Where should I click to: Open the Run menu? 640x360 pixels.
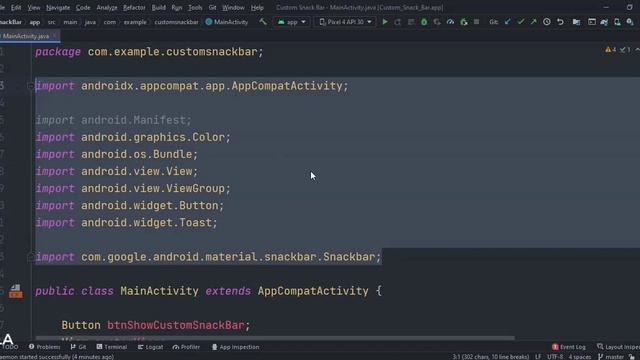point(177,7)
